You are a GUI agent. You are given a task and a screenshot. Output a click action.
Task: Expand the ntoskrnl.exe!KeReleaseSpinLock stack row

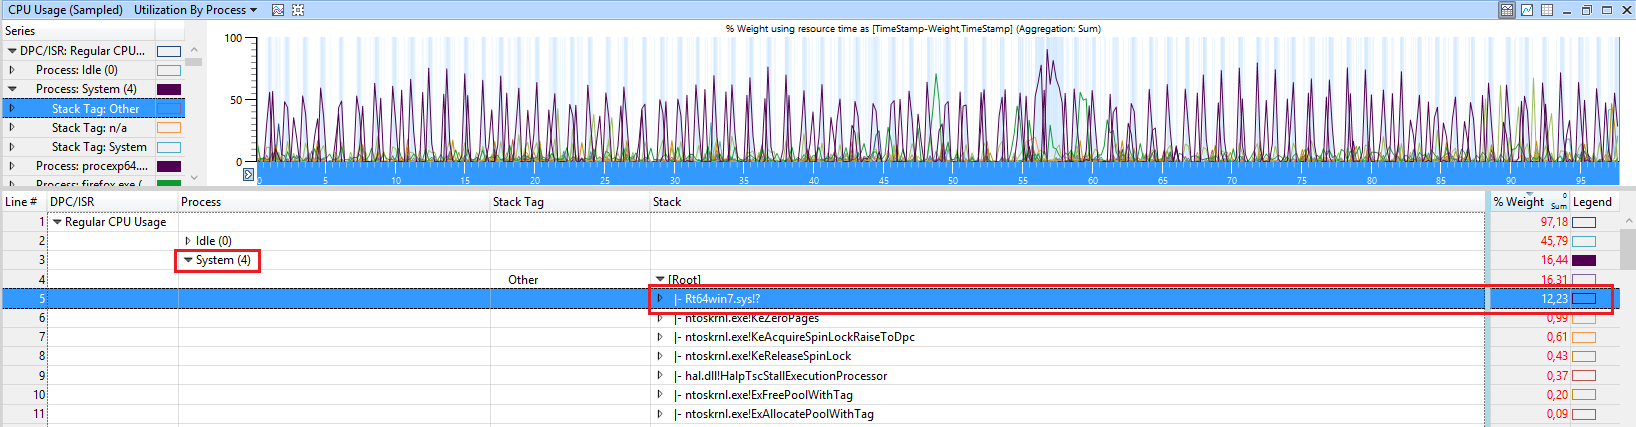tap(660, 356)
